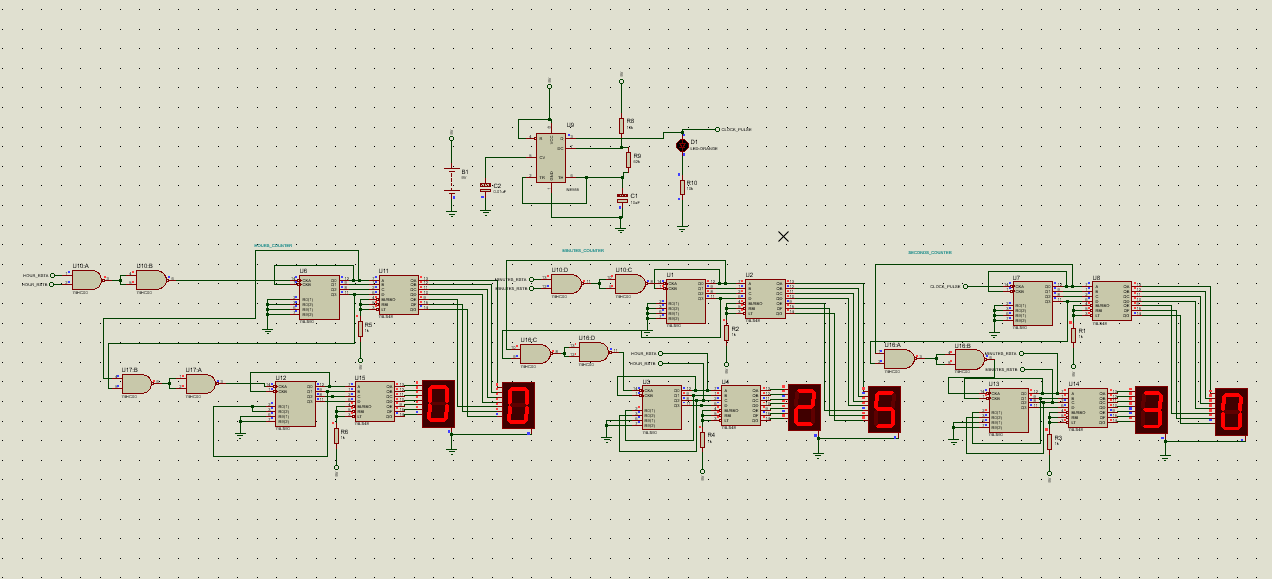
Task: Click the U2 decoder chip
Action: point(765,298)
